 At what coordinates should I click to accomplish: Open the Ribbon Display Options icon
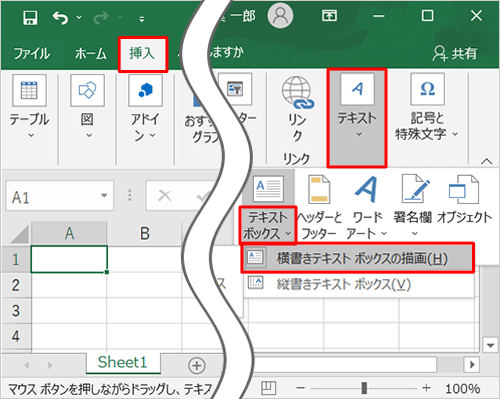coord(329,15)
